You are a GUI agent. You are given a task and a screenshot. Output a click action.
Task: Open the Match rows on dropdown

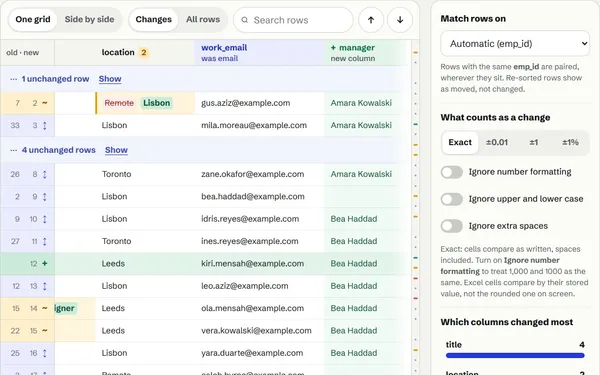coord(515,44)
